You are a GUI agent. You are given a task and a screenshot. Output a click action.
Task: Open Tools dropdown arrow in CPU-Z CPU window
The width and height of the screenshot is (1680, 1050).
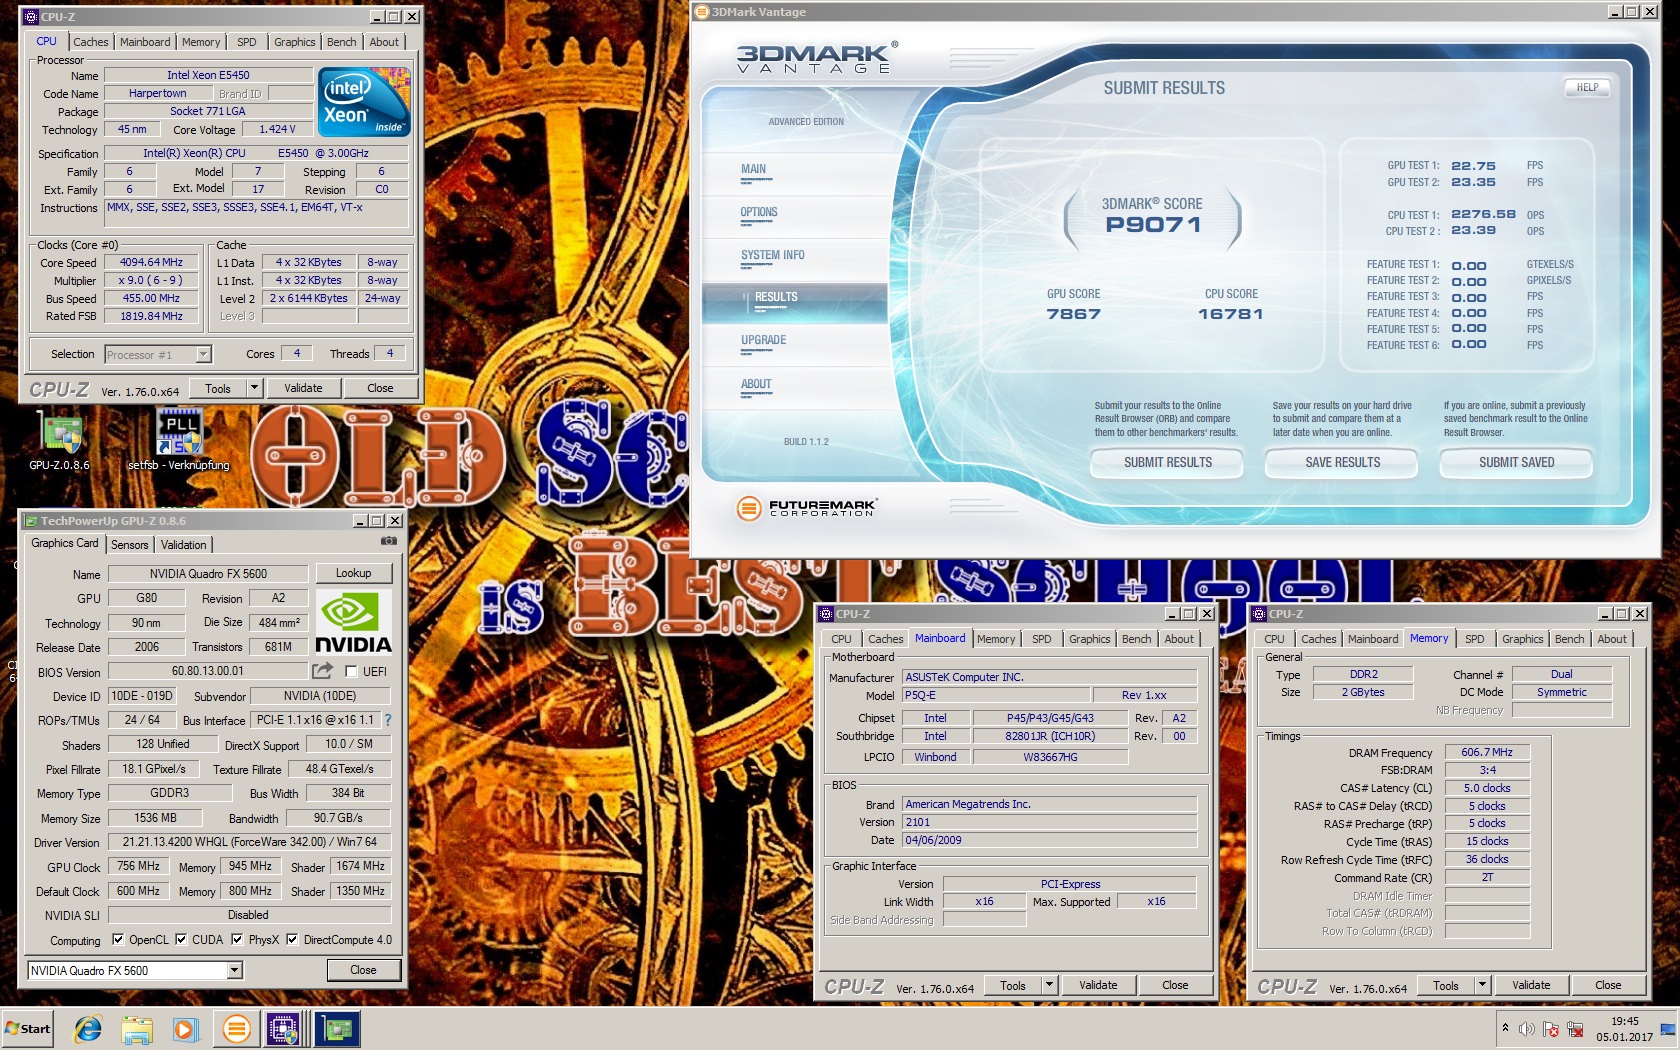pos(254,388)
